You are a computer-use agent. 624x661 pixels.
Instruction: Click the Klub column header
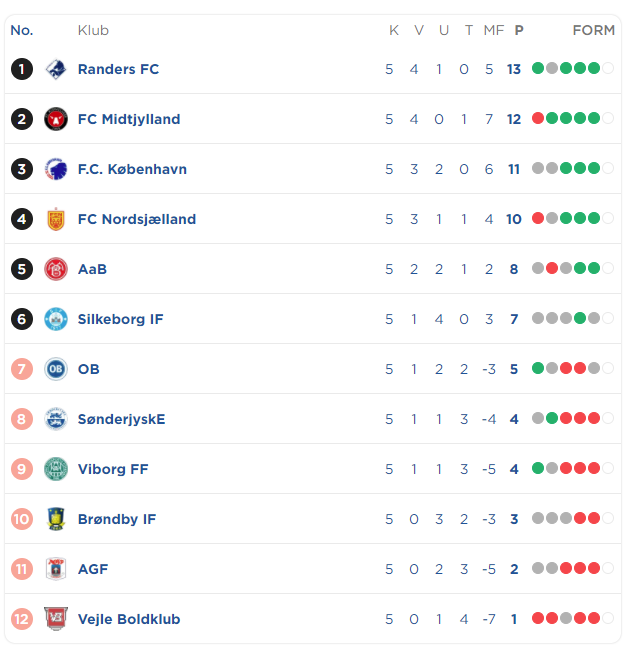[x=93, y=30]
